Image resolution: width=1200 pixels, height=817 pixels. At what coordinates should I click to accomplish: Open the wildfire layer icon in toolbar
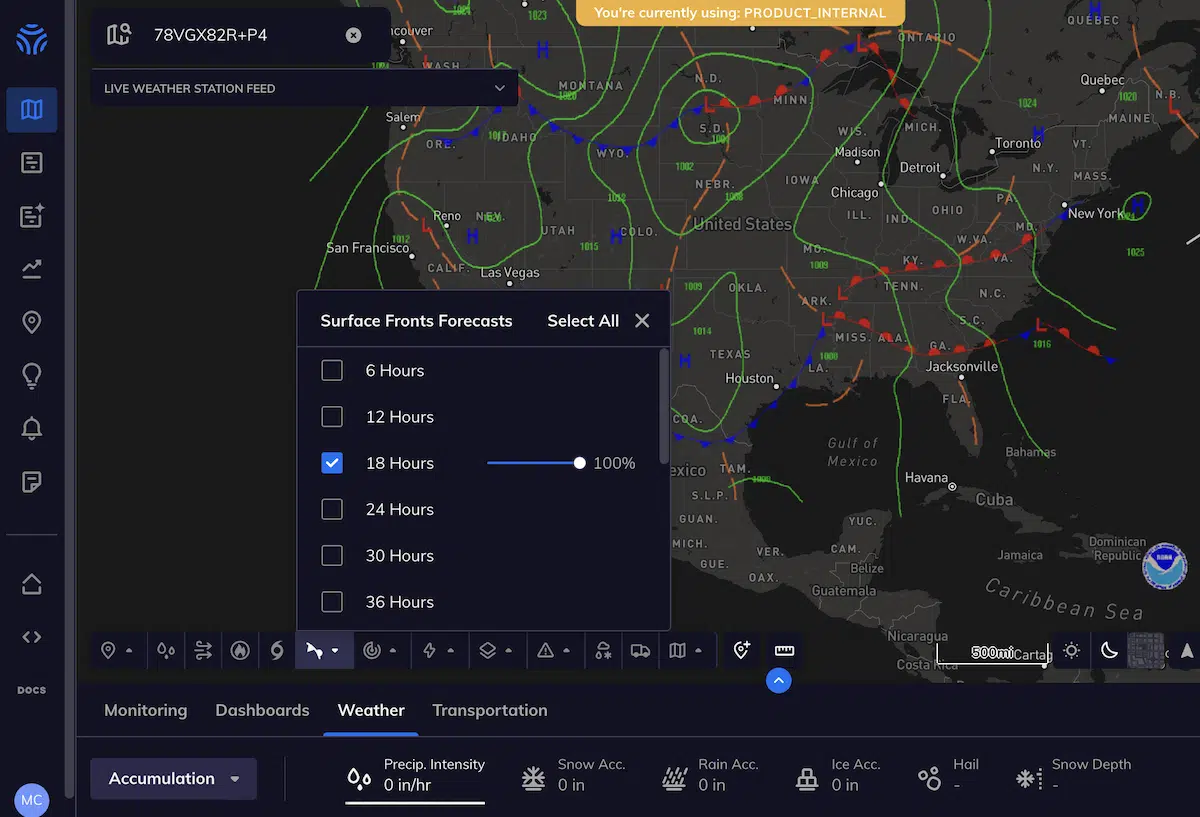point(239,651)
